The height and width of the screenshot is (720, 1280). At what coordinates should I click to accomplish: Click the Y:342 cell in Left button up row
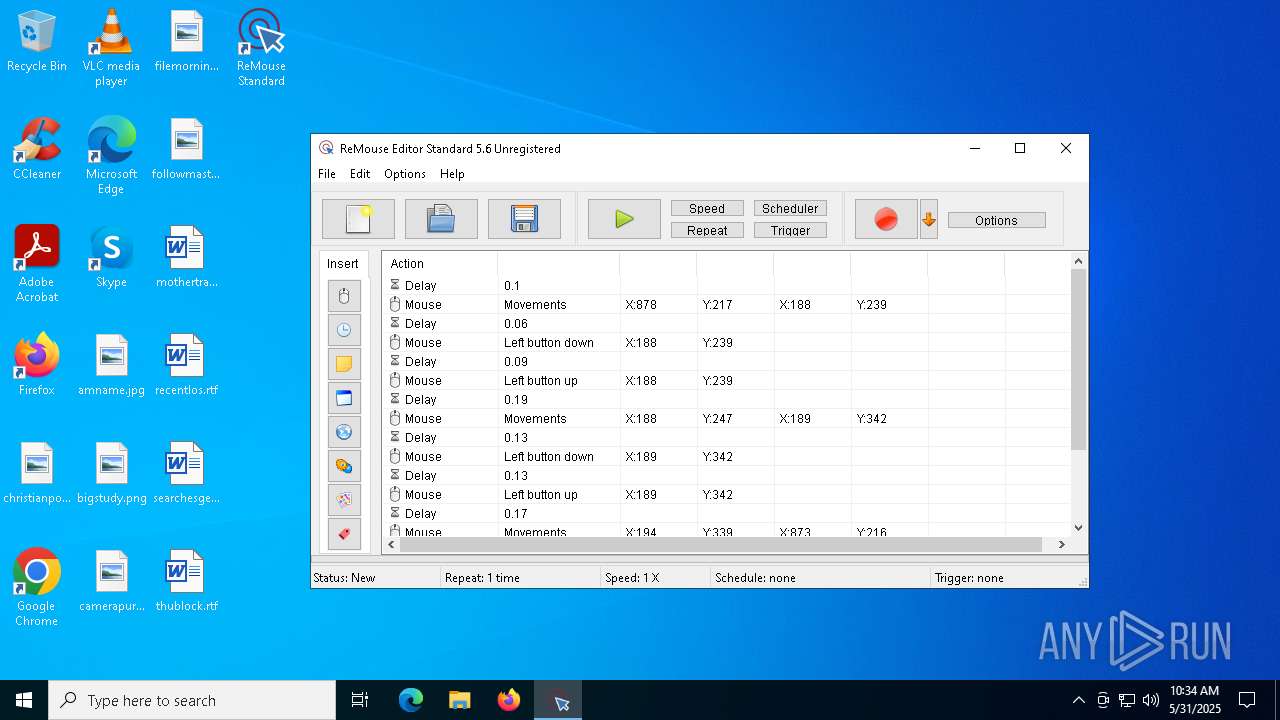[735, 495]
